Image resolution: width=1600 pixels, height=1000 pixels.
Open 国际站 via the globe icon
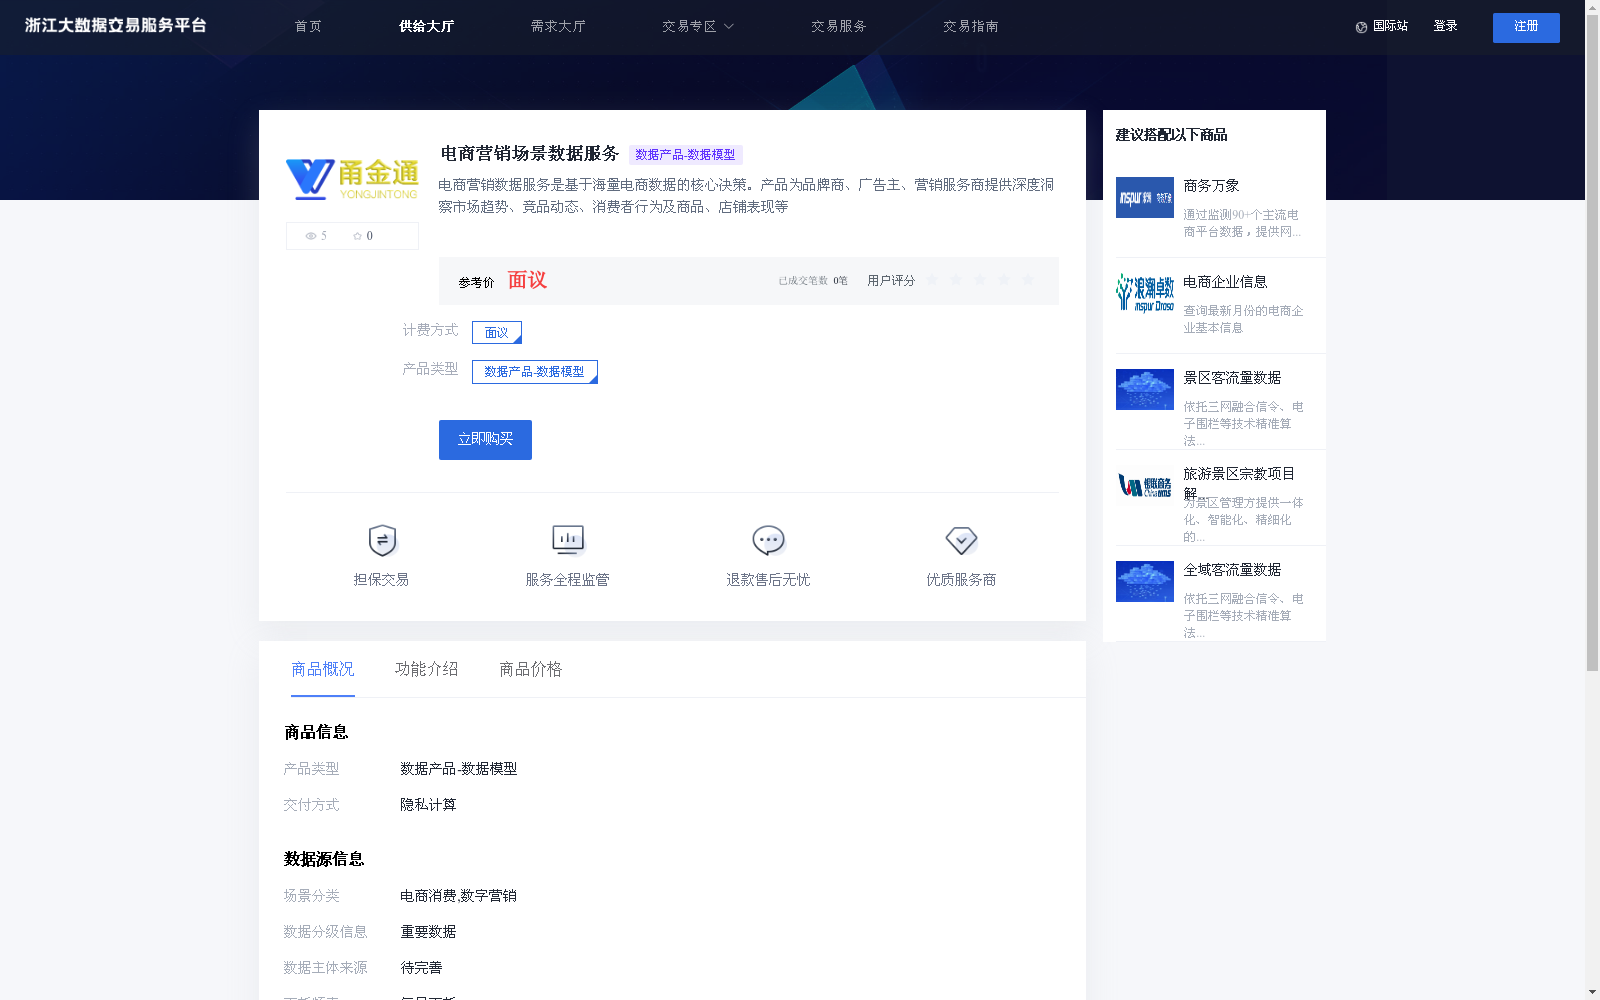pyautogui.click(x=1360, y=27)
